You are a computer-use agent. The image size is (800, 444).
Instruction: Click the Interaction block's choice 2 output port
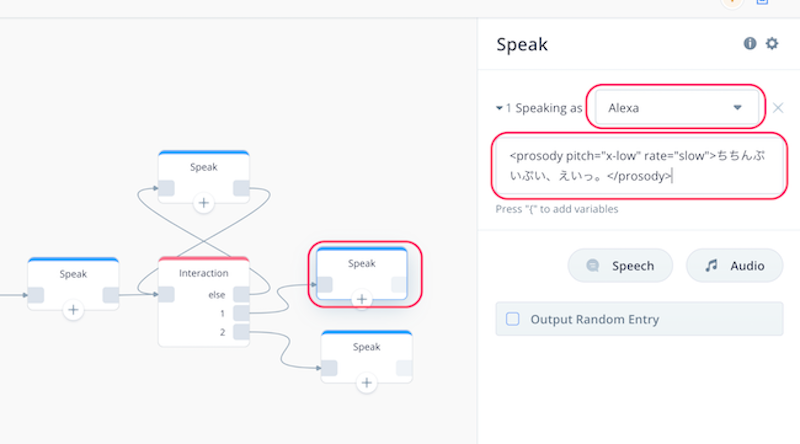click(241, 332)
